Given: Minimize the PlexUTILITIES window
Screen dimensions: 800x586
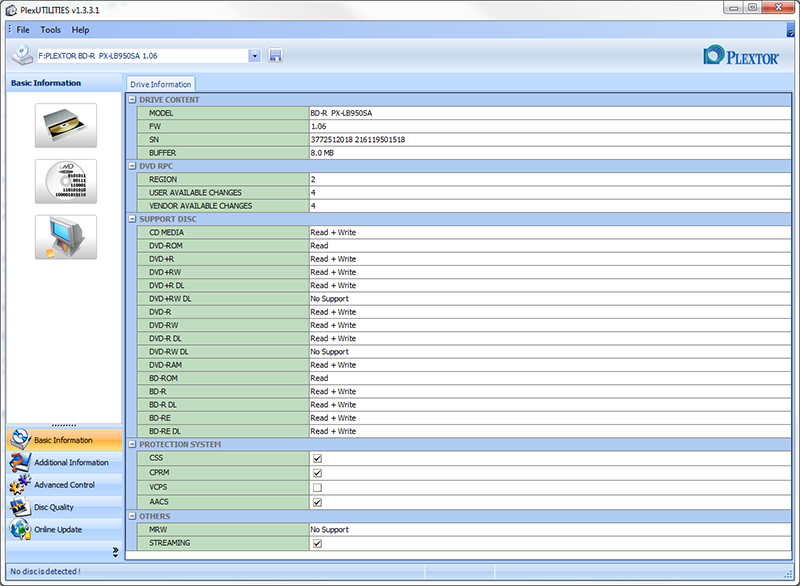Looking at the screenshot, I should coord(734,8).
